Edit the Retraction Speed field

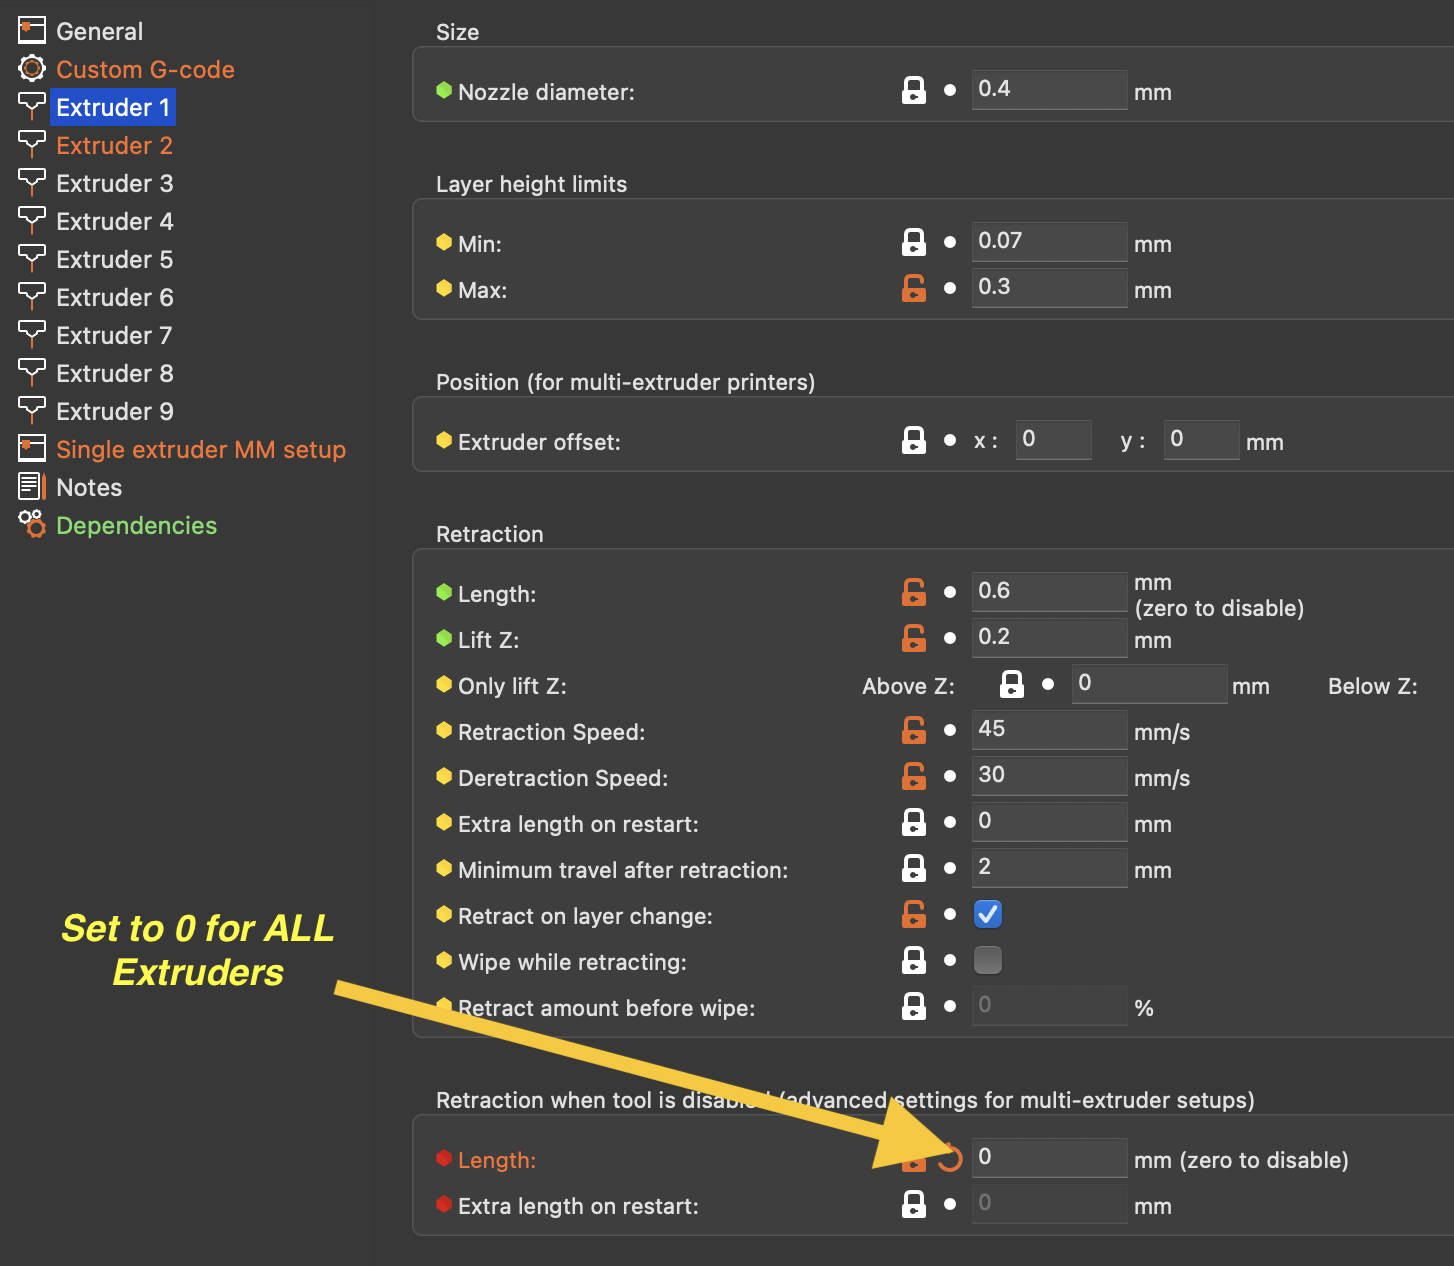click(1050, 730)
